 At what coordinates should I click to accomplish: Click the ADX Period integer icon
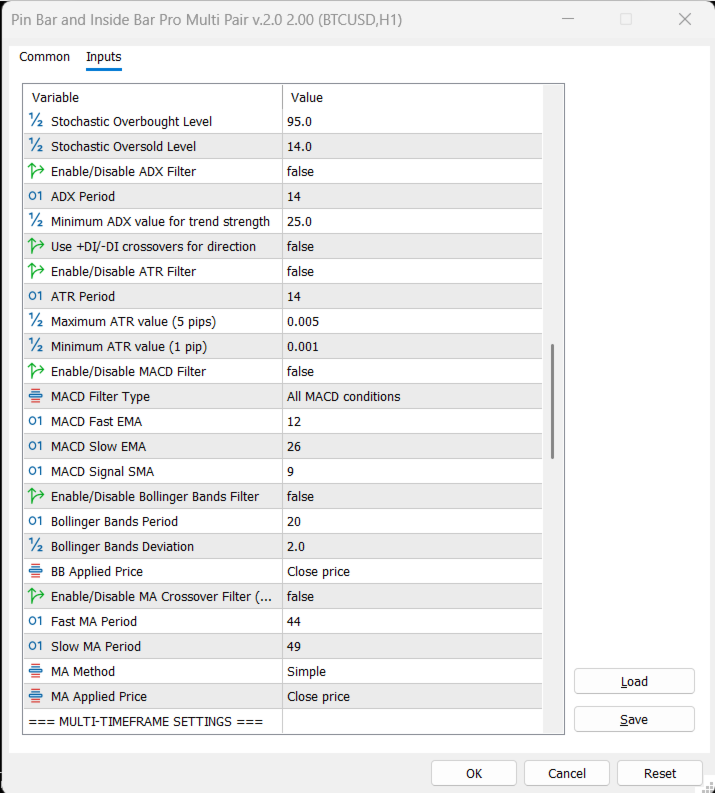[x=36, y=196]
